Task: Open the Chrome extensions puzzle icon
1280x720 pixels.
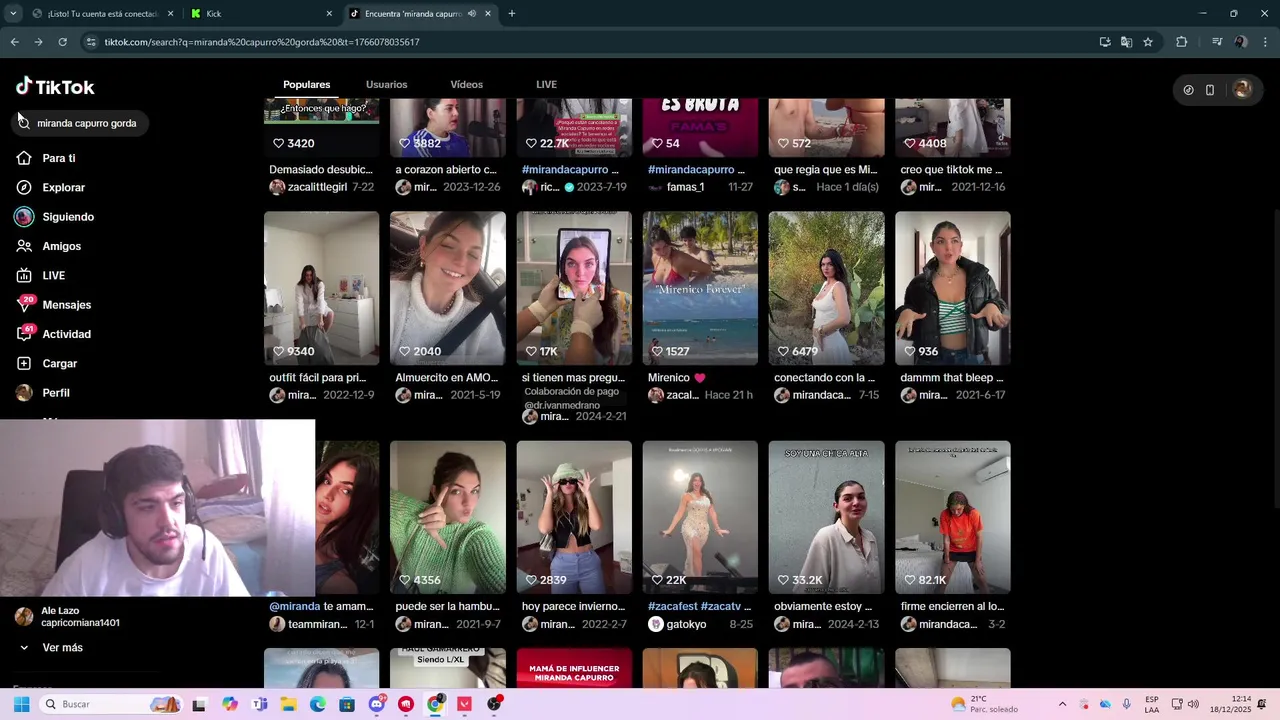Action: coord(1182,42)
